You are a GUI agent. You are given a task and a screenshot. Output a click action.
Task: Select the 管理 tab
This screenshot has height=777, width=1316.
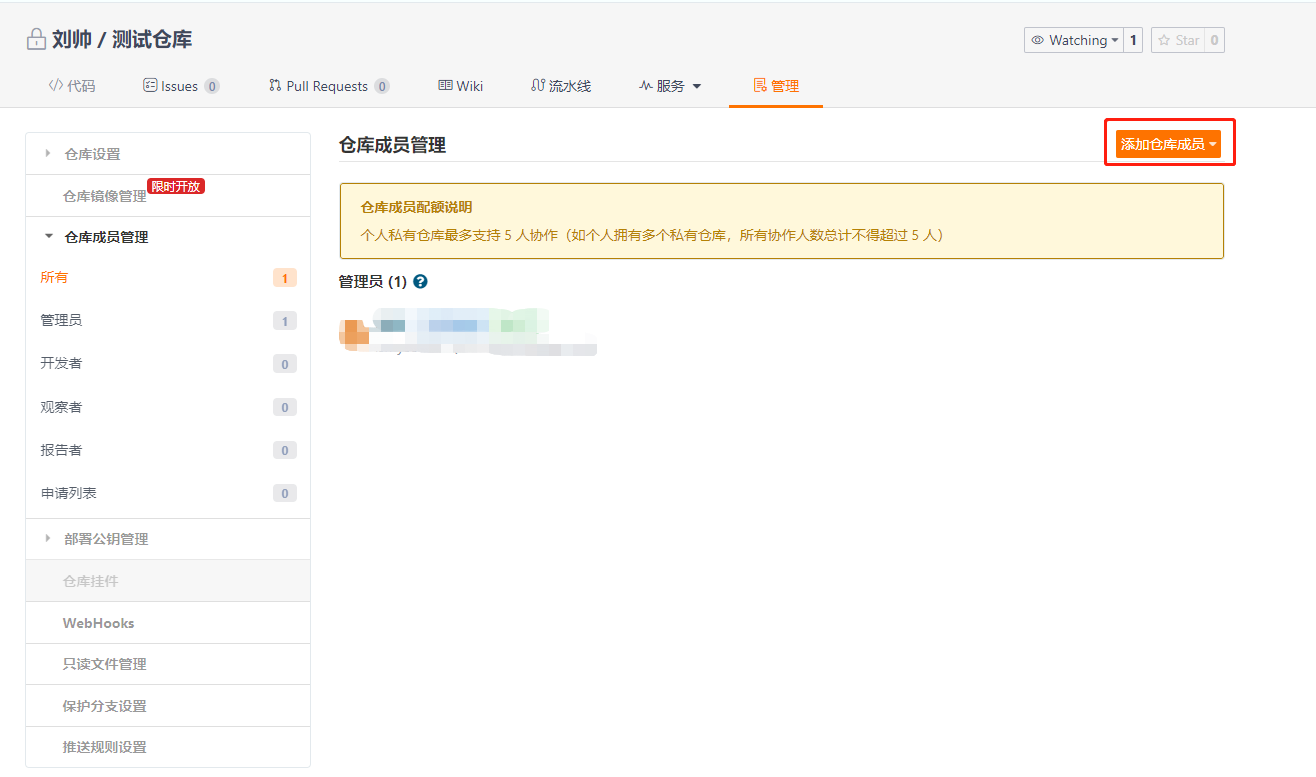tap(776, 86)
